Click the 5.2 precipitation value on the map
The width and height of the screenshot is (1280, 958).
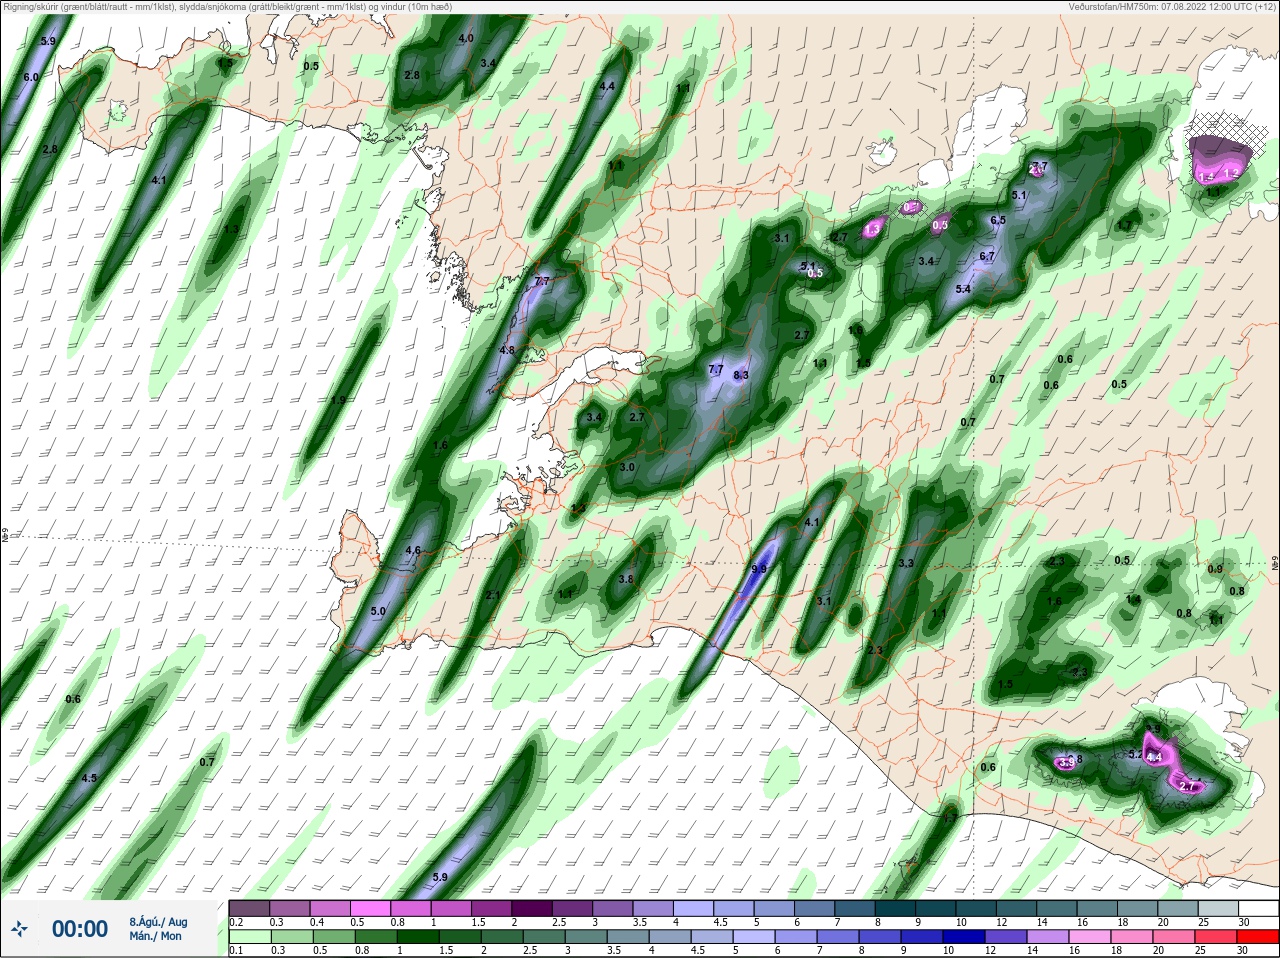[x=1135, y=754]
